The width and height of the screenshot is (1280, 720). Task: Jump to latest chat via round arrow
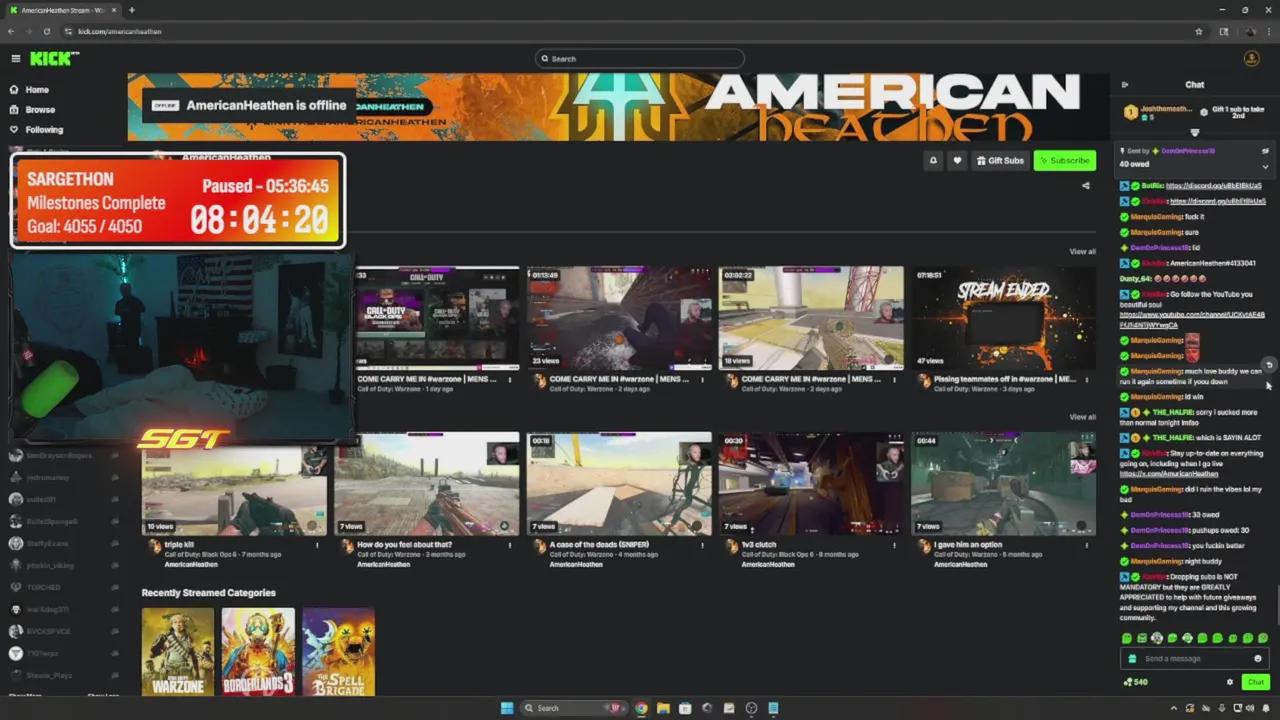click(1268, 365)
